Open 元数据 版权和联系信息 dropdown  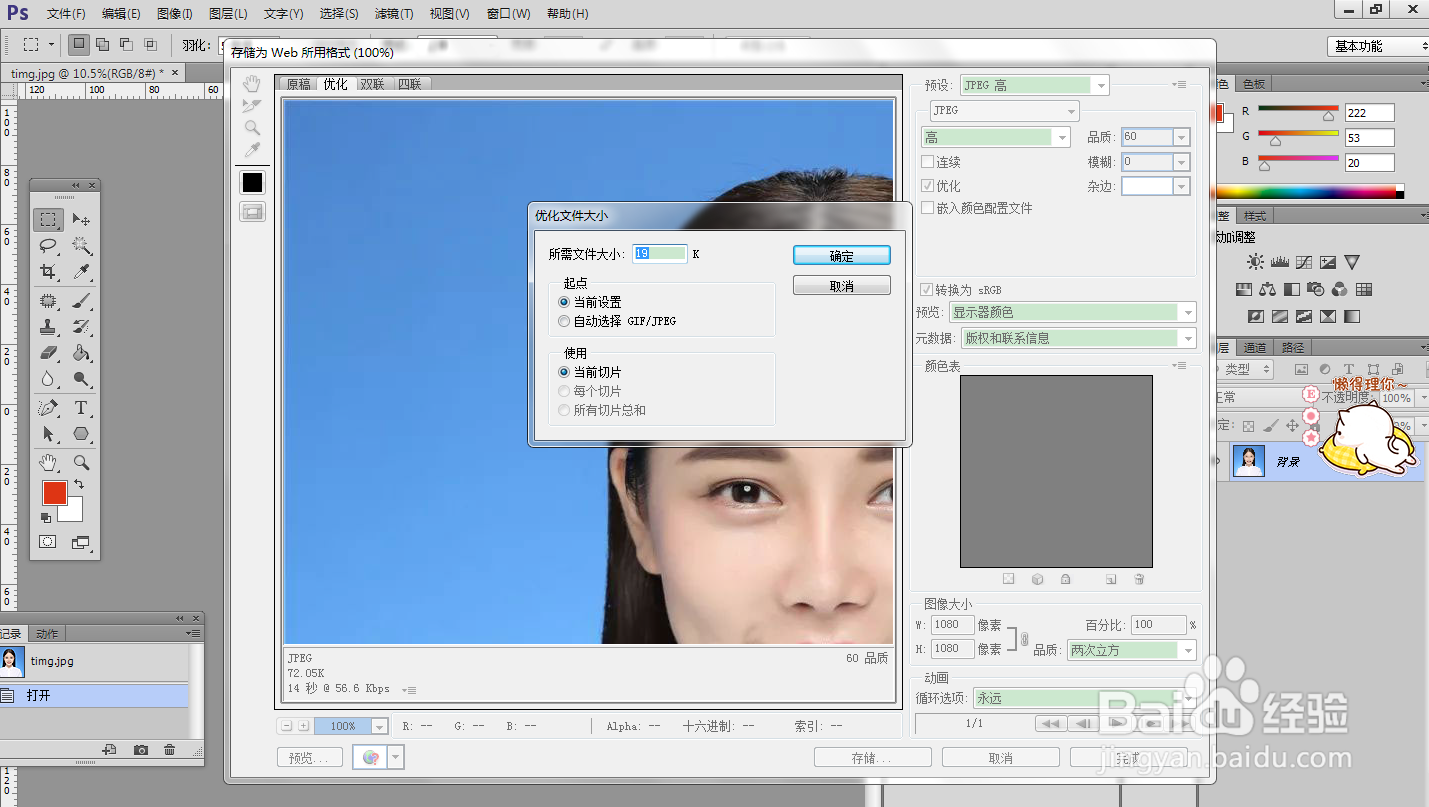(x=1078, y=338)
